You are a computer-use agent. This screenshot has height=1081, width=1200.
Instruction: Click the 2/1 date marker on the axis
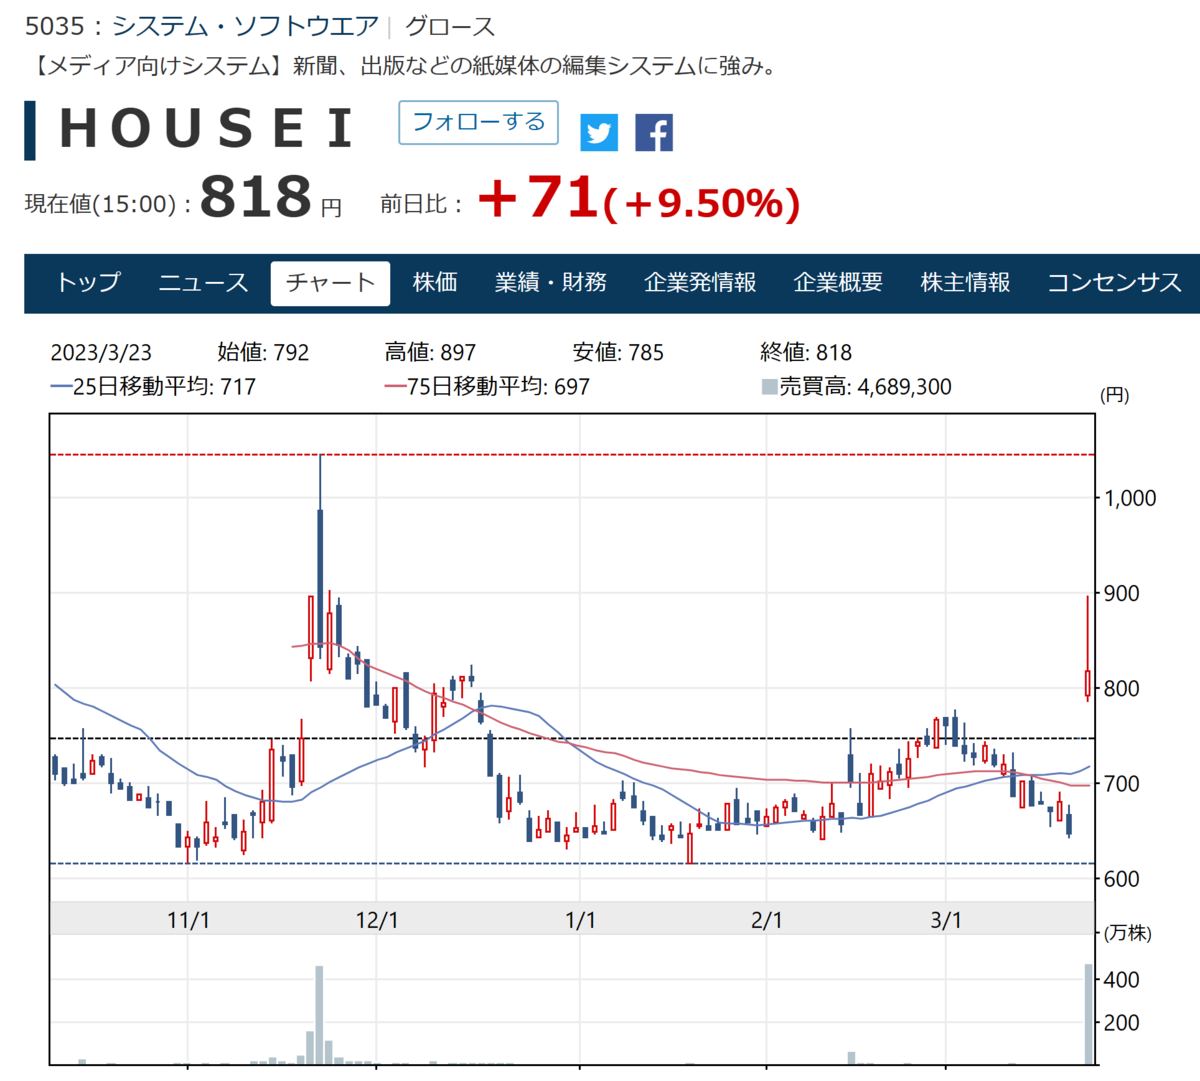click(767, 920)
